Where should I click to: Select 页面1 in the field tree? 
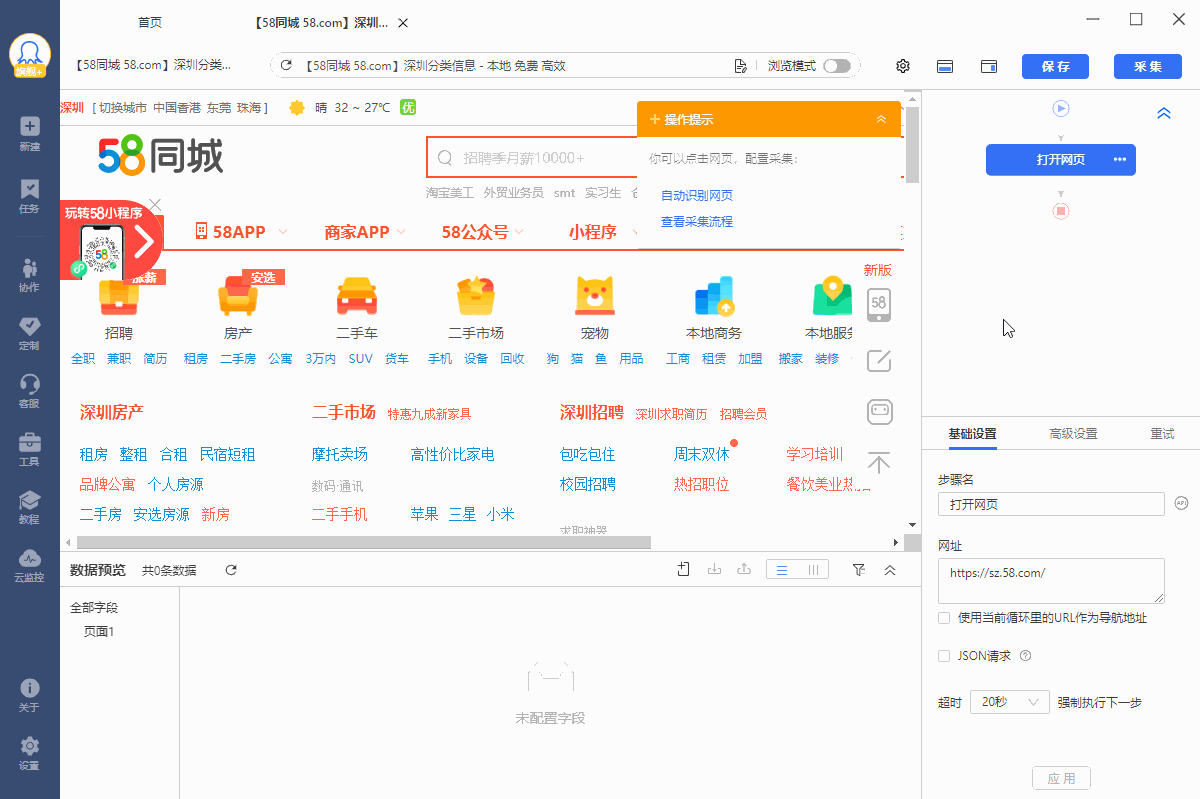coord(99,631)
